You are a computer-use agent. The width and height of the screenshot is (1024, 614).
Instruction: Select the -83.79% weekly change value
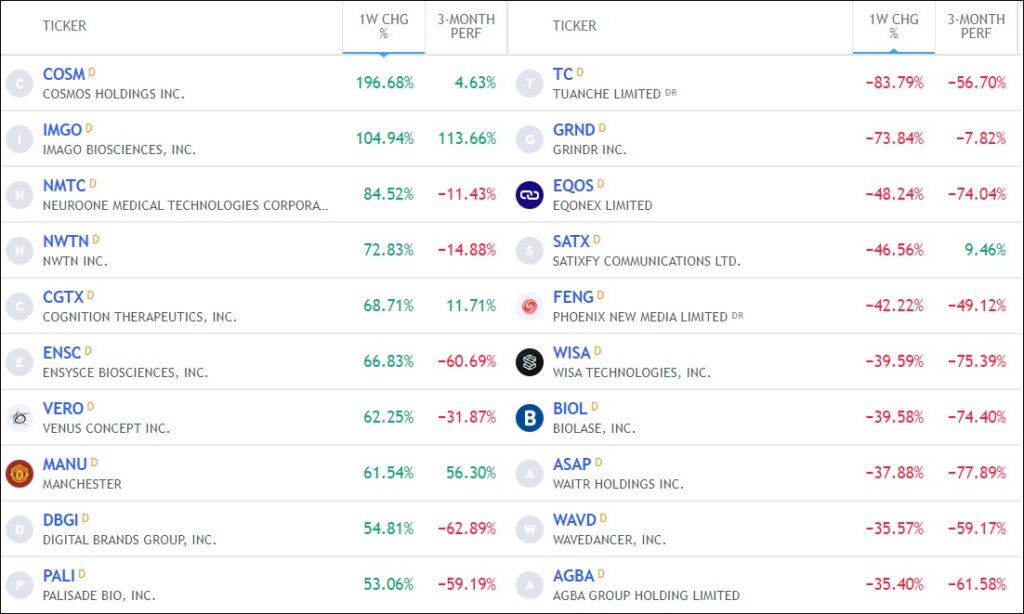[895, 83]
